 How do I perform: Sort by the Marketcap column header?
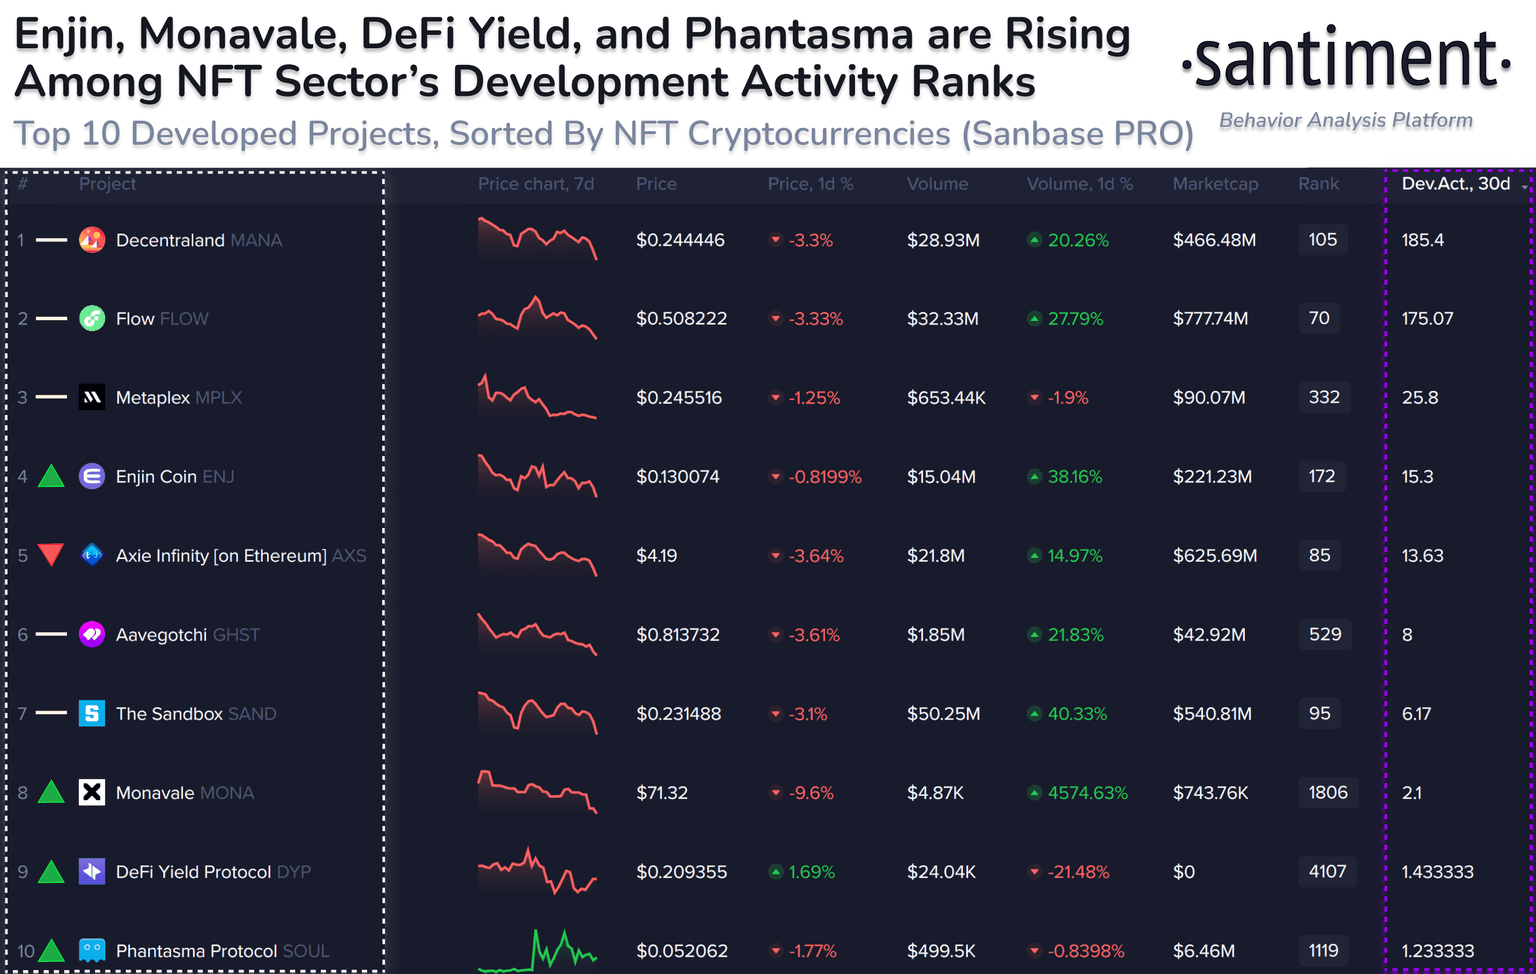click(1215, 184)
